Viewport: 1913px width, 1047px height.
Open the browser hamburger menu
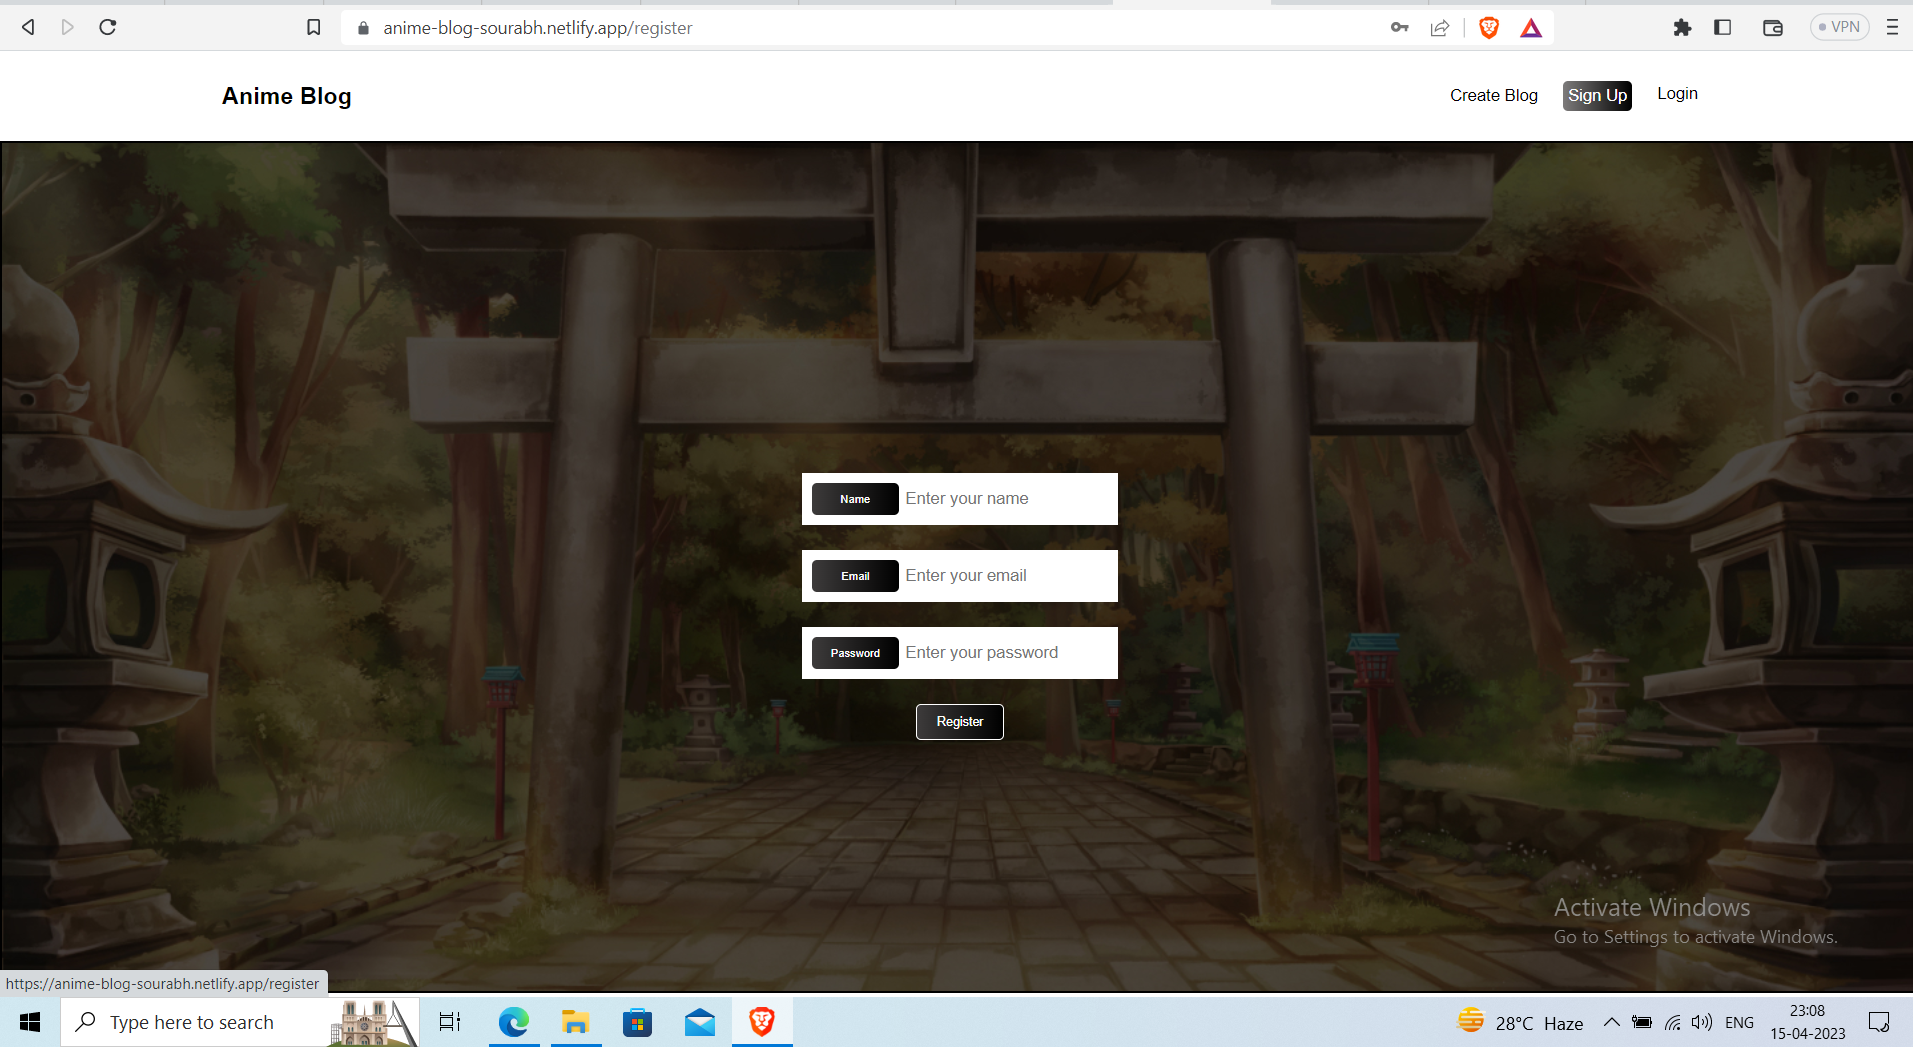coord(1892,27)
